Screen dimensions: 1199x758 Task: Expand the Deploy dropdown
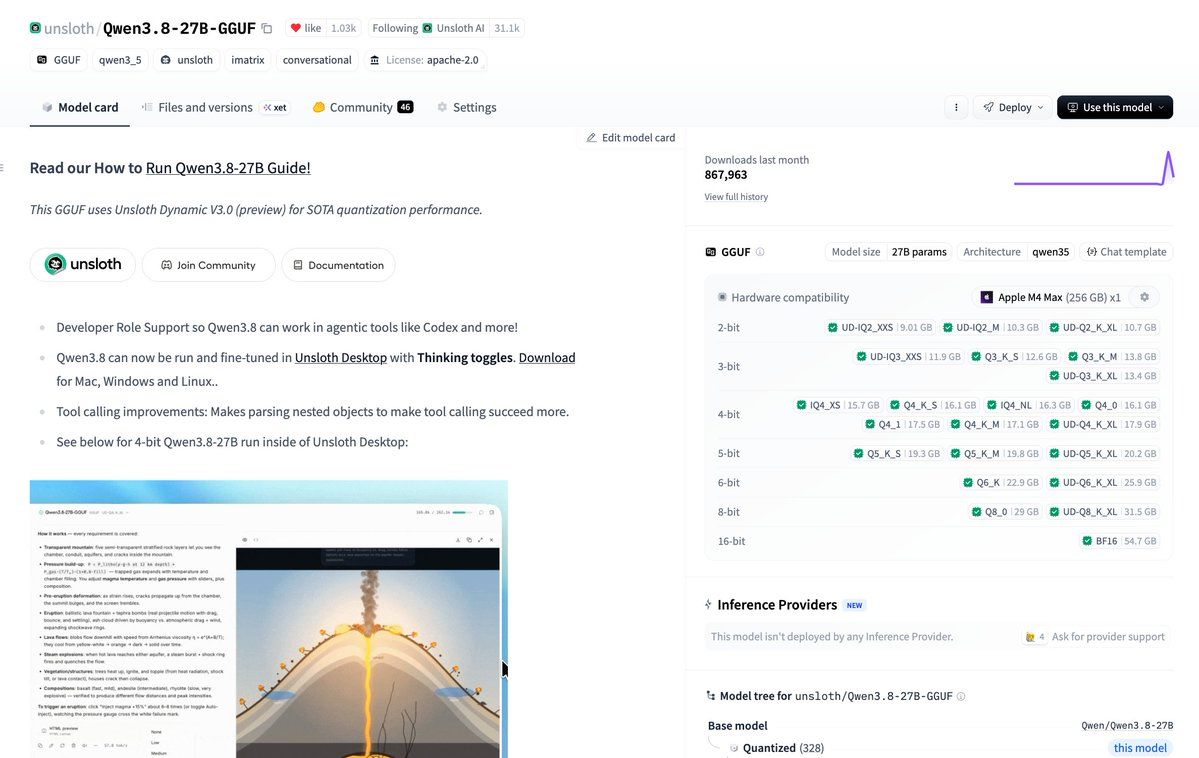1012,107
